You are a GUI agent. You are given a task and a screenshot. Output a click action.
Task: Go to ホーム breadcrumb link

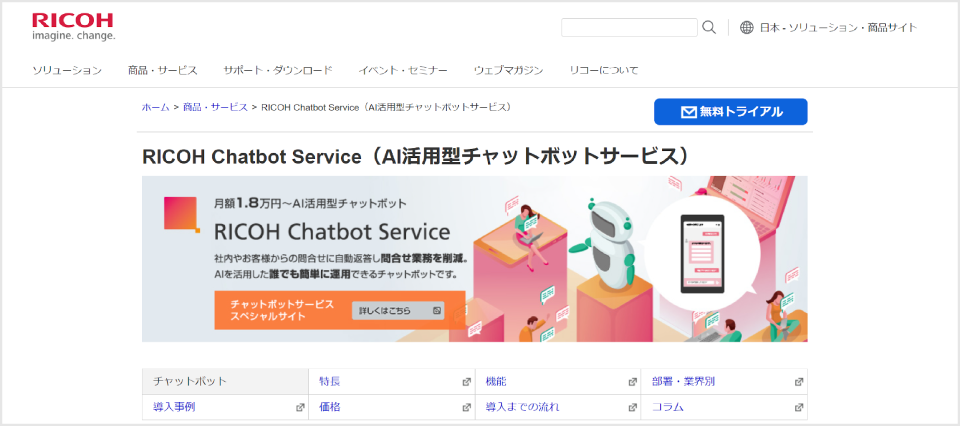(x=156, y=107)
